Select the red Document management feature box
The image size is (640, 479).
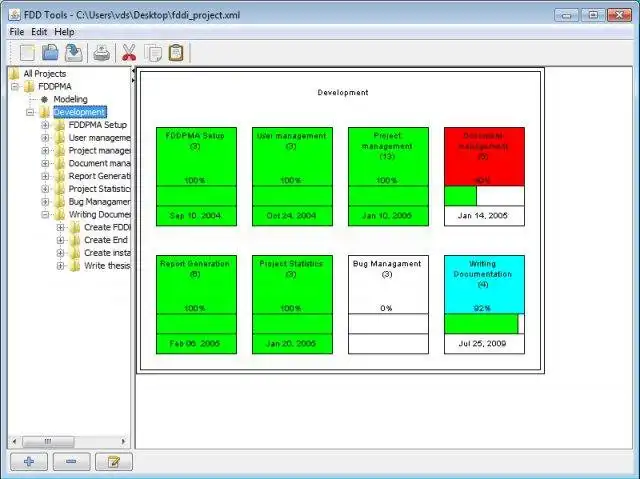point(484,176)
